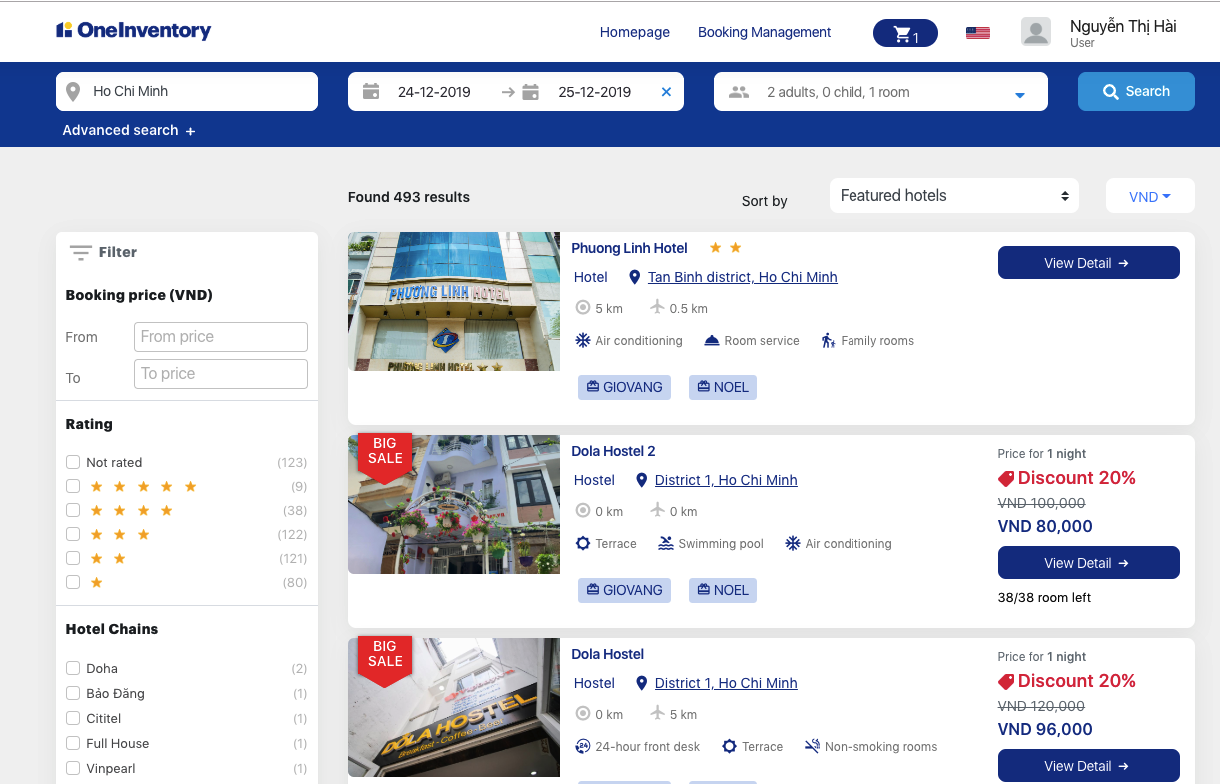The image size is (1220, 784).
Task: Click the Dola Hostel 2 thumbnail image
Action: point(453,504)
